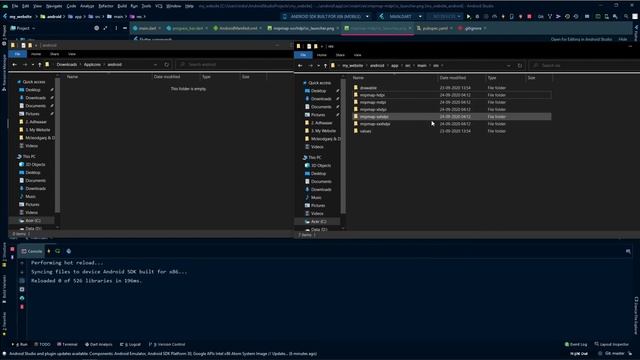Click the Search box in left Explorer
640x360 pixels.
pos(233,64)
